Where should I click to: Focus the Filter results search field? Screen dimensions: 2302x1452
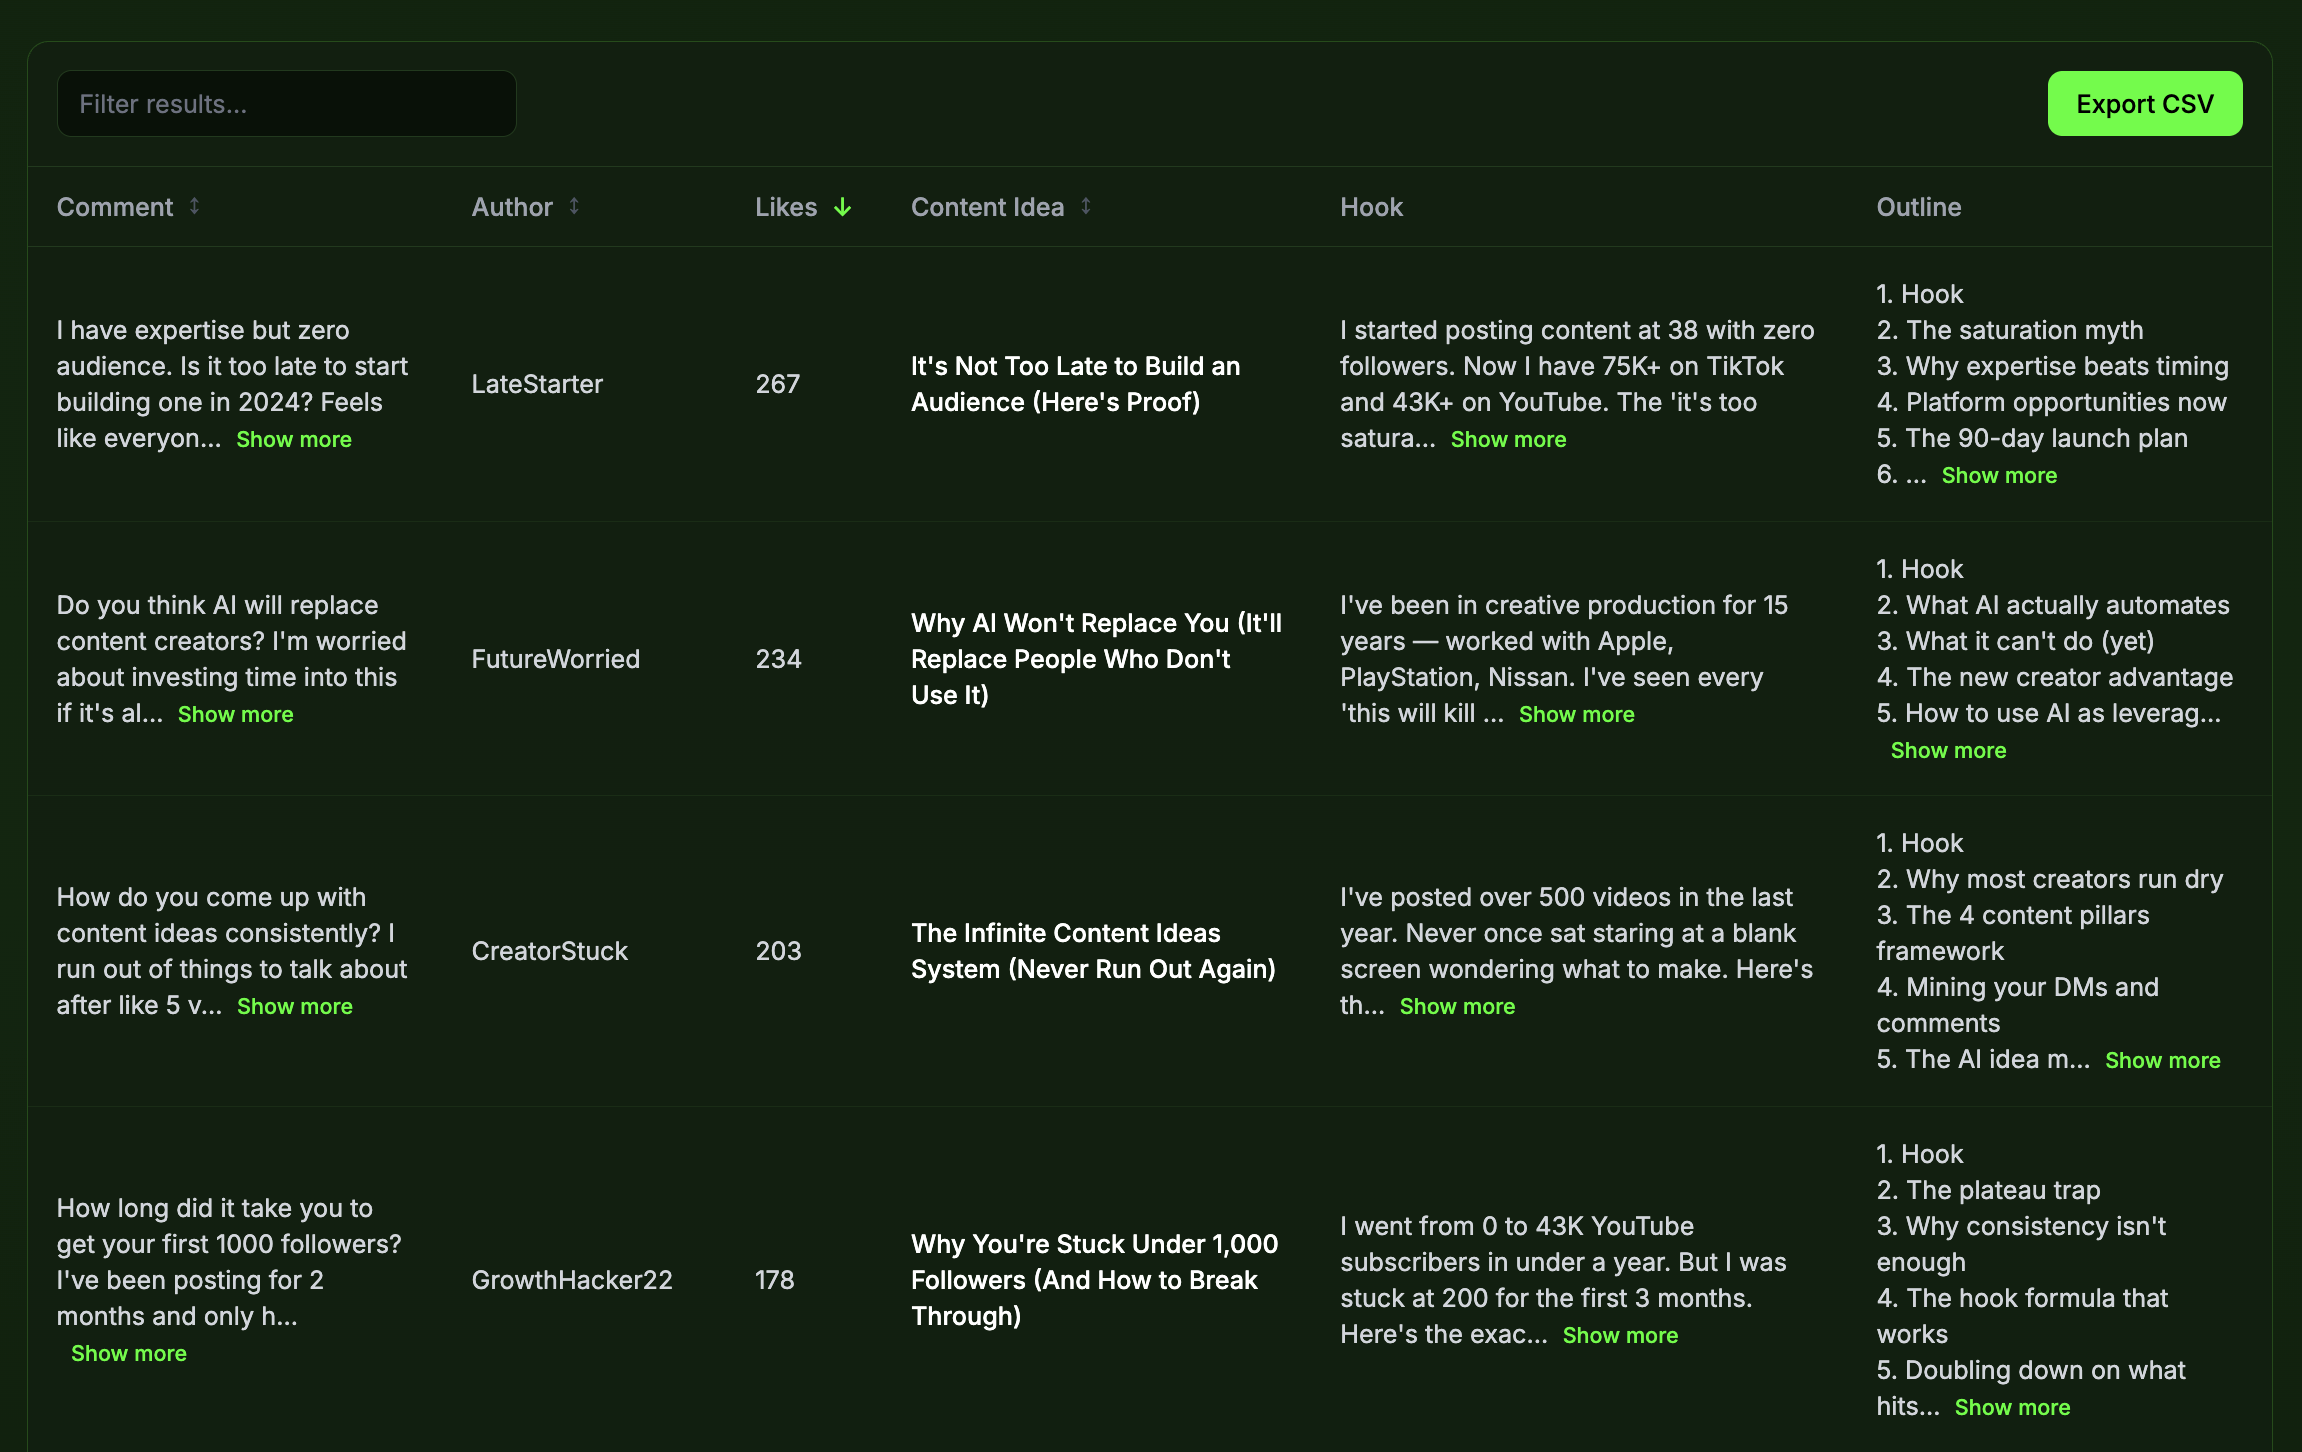point(287,104)
